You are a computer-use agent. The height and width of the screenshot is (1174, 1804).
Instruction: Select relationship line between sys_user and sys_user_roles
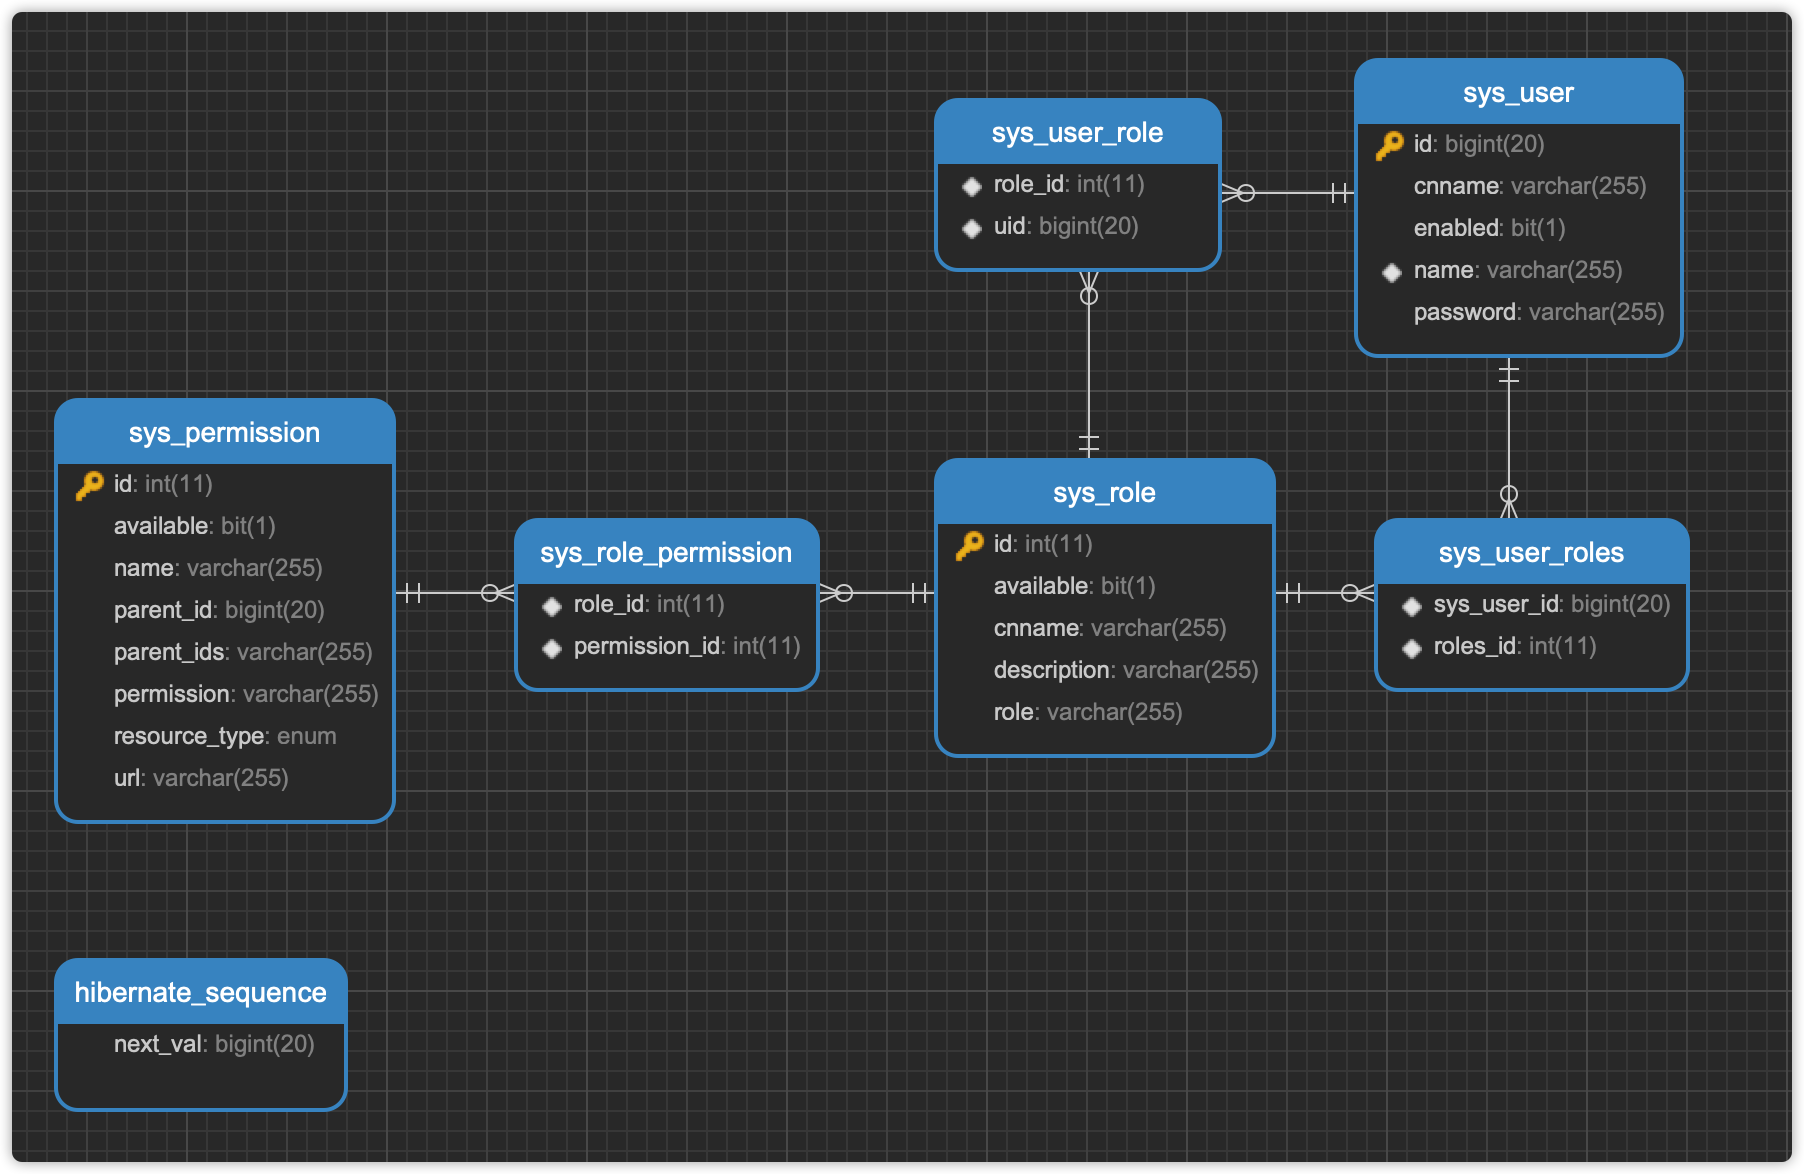(x=1509, y=437)
